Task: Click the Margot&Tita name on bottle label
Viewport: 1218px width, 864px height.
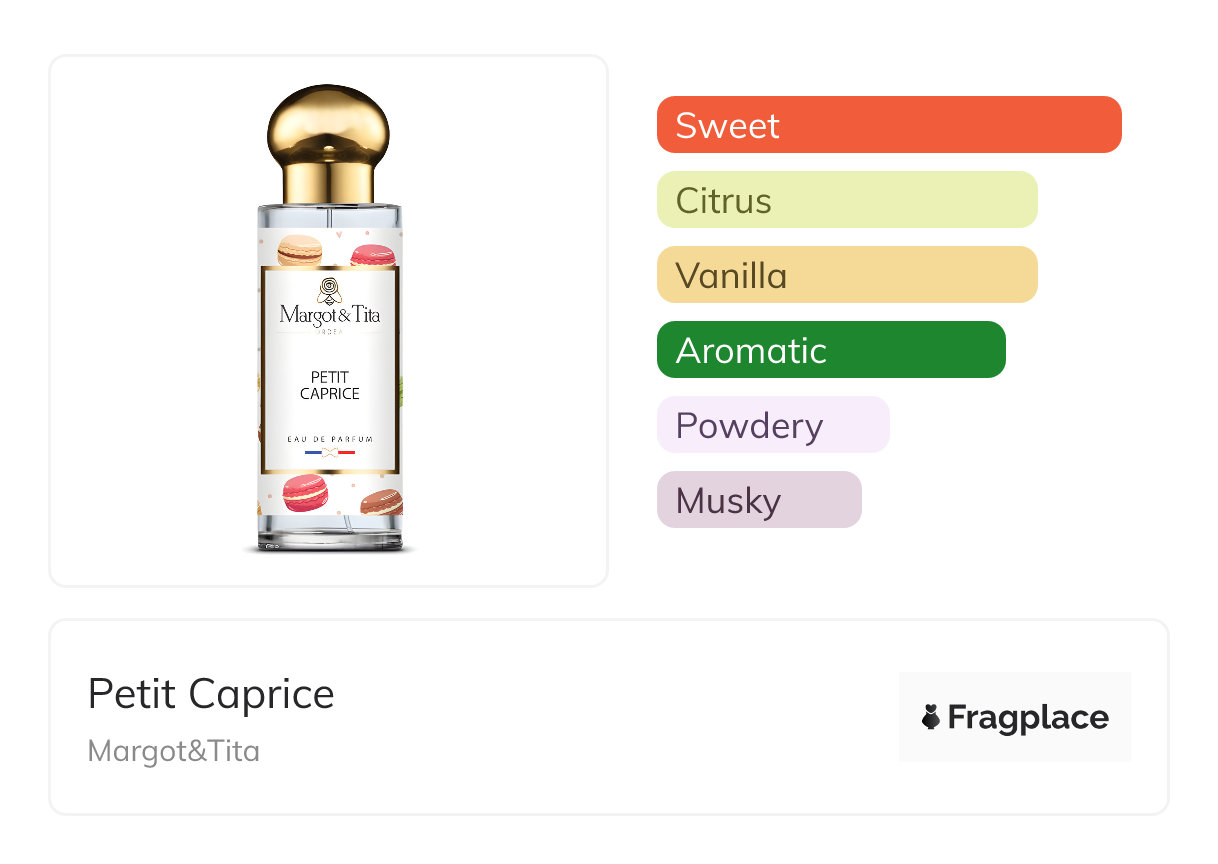Action: tap(329, 316)
